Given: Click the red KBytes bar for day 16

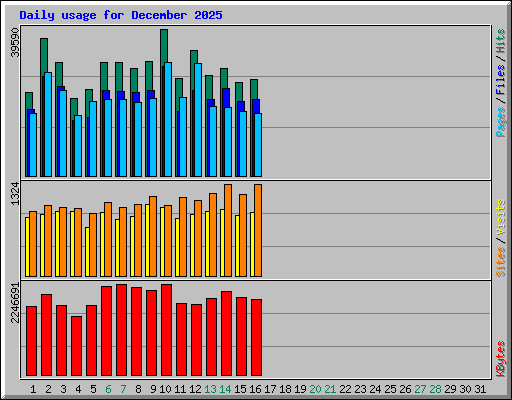Looking at the screenshot, I should click(256, 338).
